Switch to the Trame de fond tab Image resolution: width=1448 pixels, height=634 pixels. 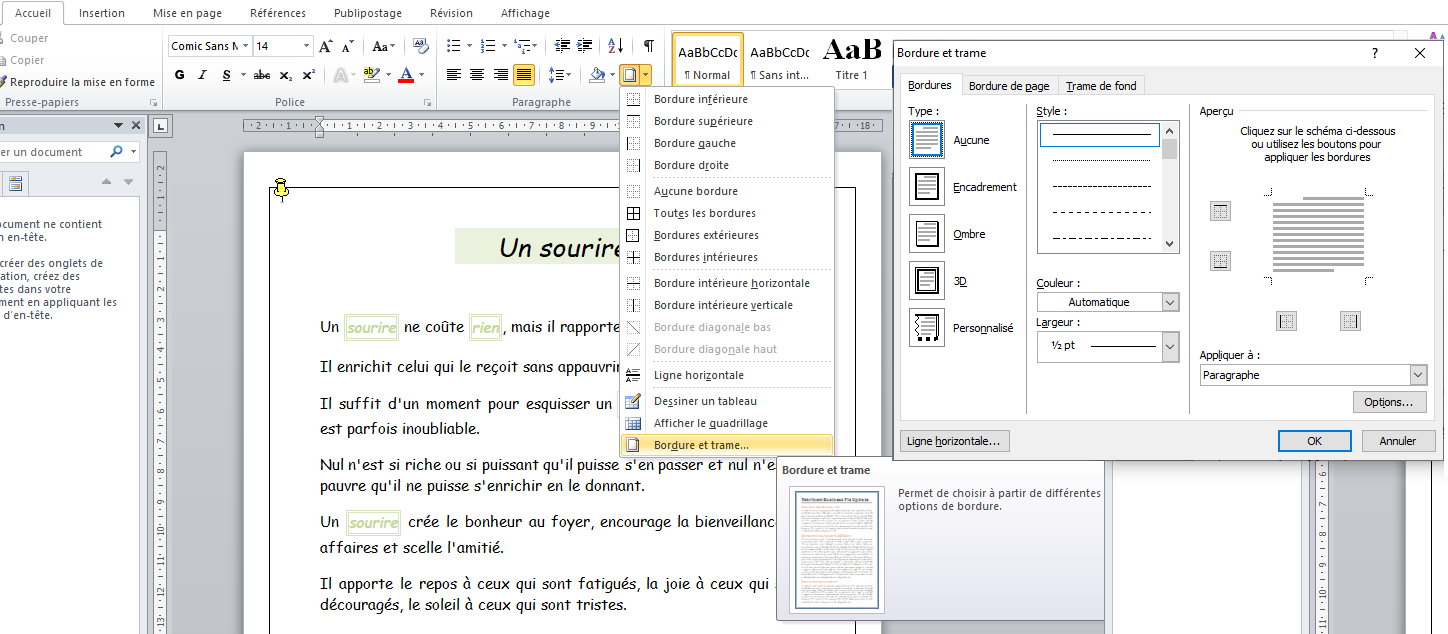pos(1101,86)
